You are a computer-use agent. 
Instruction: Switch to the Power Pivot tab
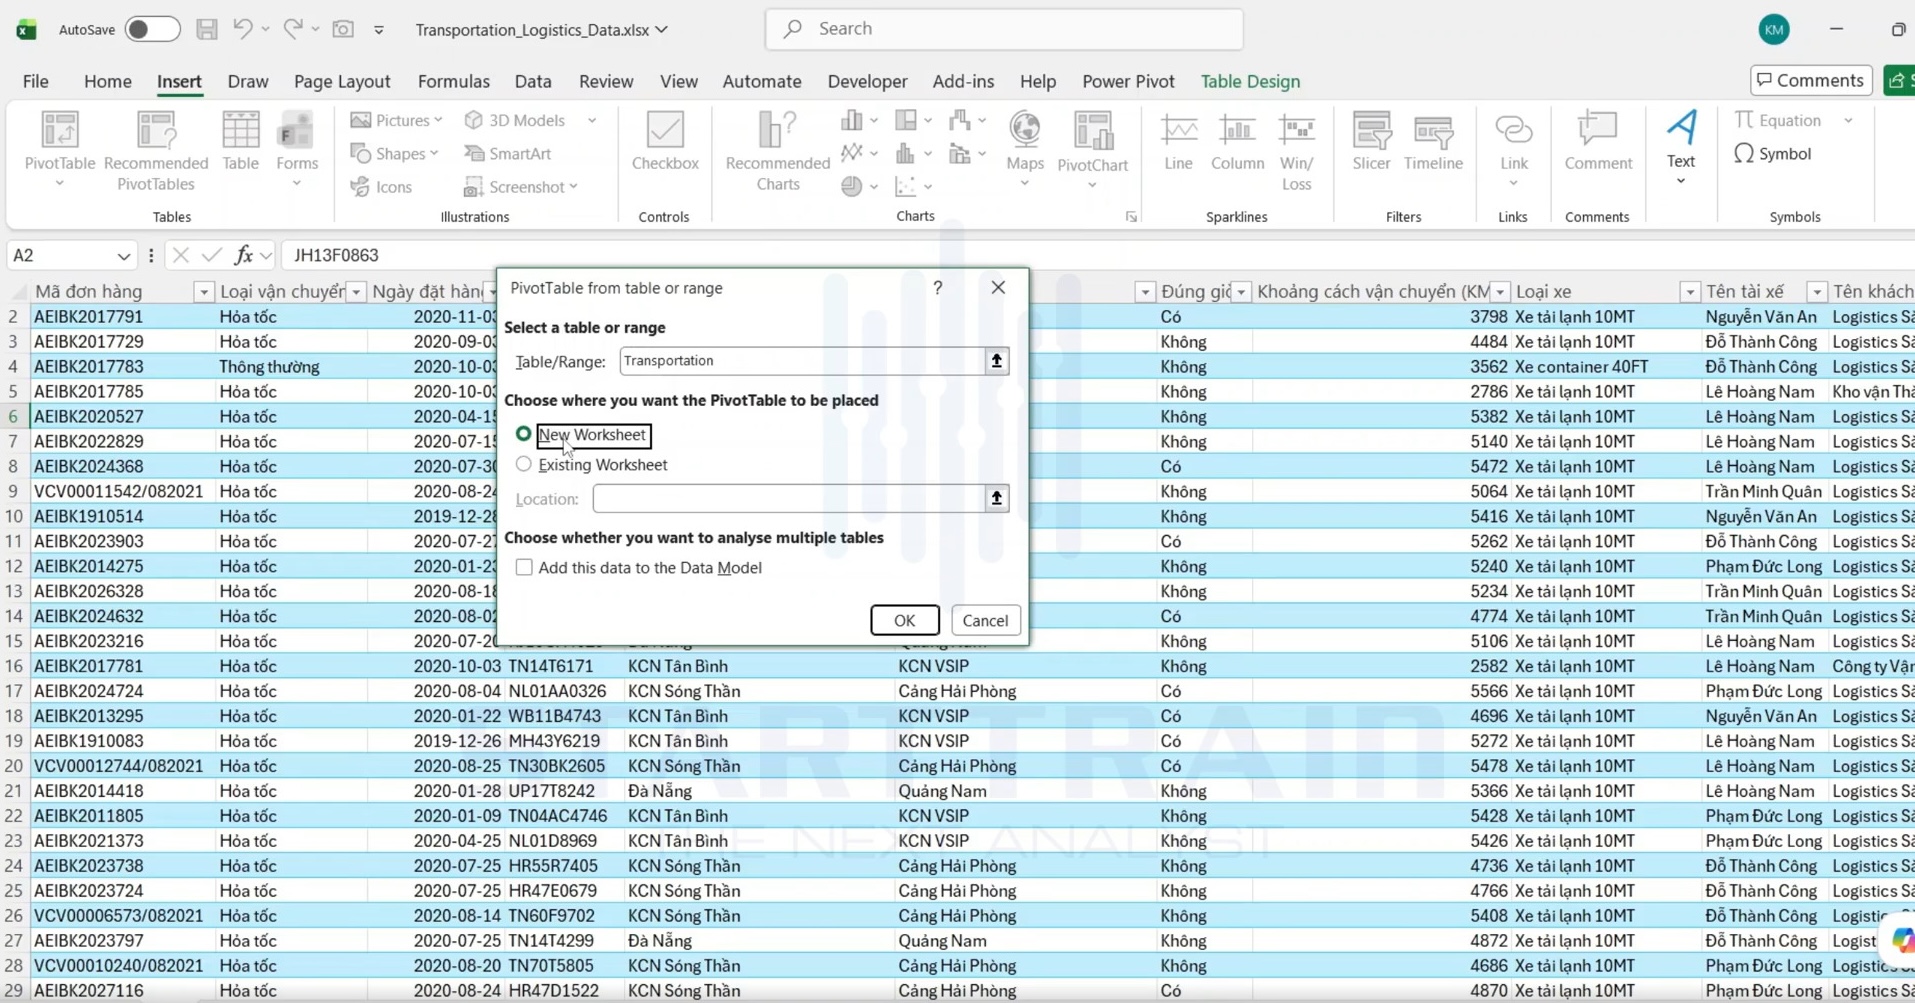coord(1128,82)
